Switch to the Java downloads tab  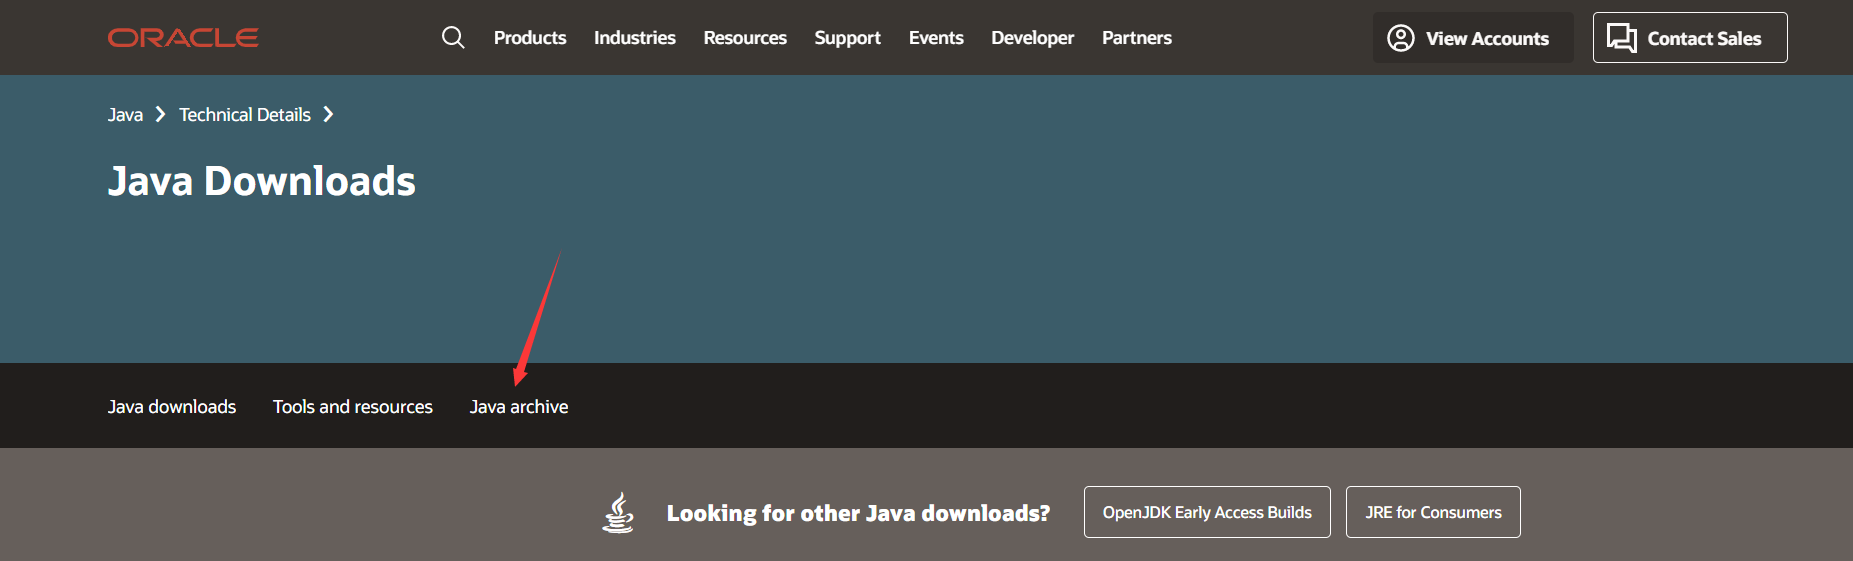pyautogui.click(x=172, y=407)
